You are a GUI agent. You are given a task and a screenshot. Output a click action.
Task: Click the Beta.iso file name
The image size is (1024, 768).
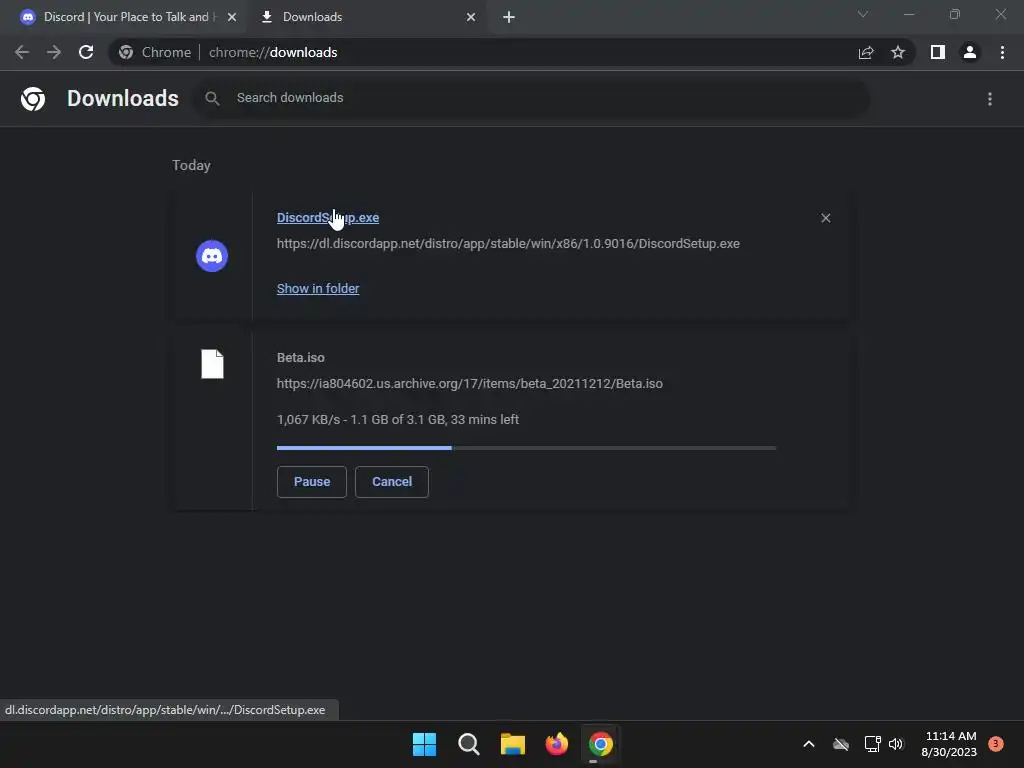(300, 358)
